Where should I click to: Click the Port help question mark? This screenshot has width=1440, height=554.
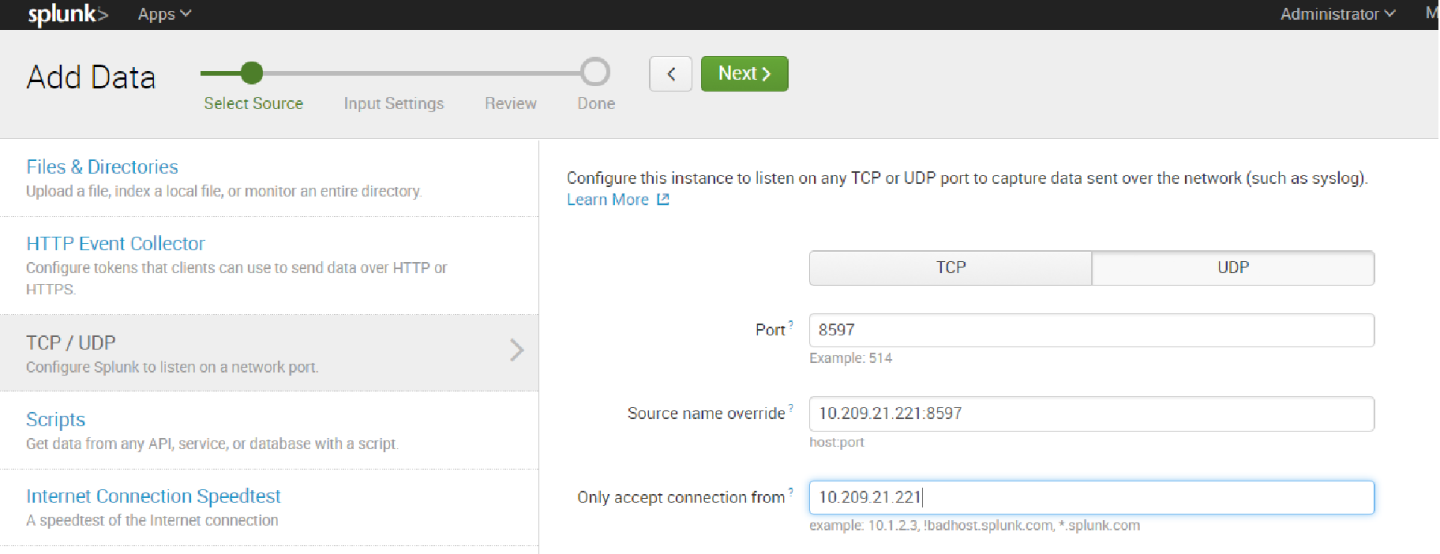[791, 325]
